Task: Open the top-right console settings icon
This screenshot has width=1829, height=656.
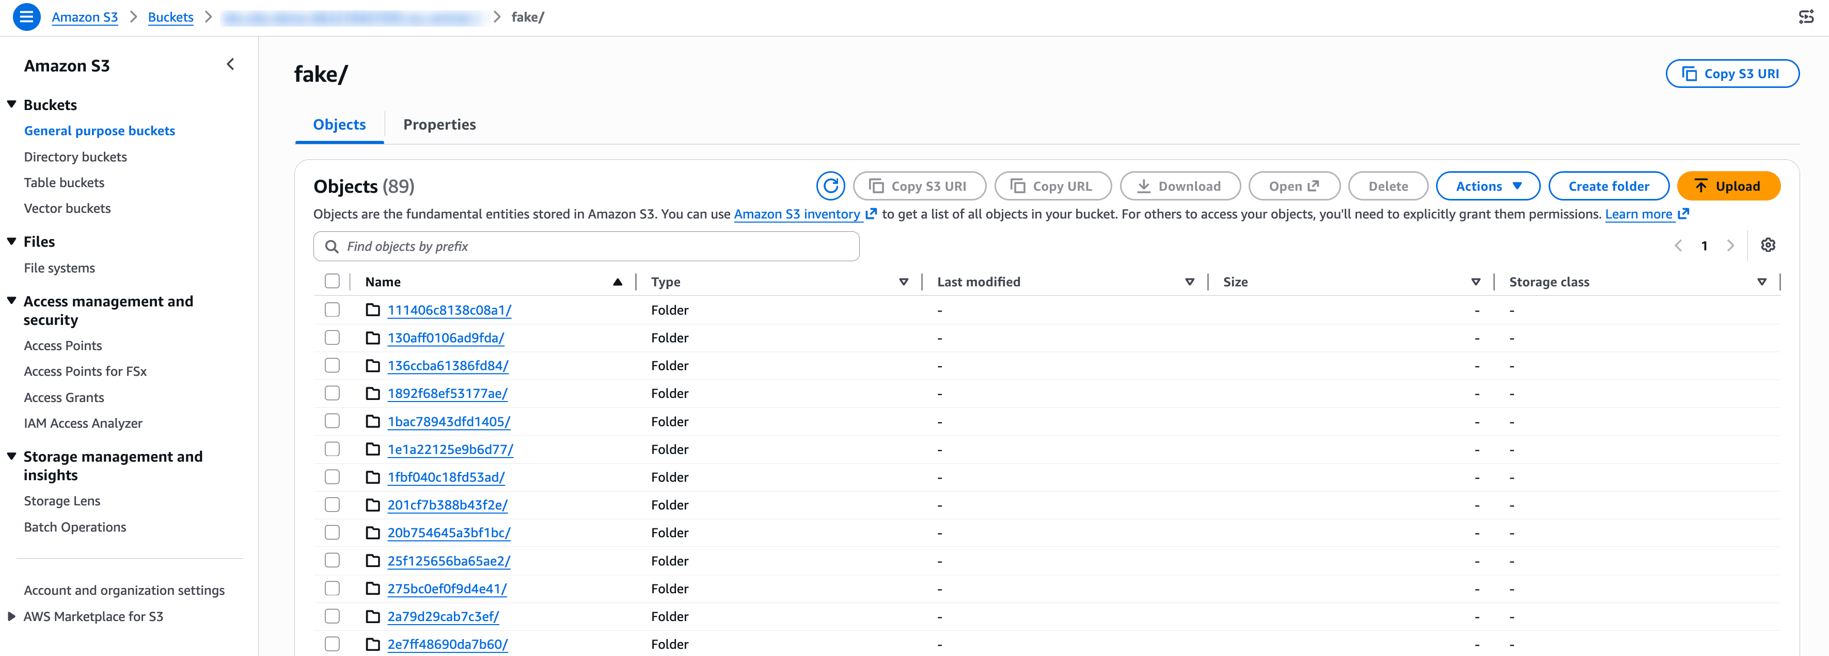Action: pos(1806,17)
